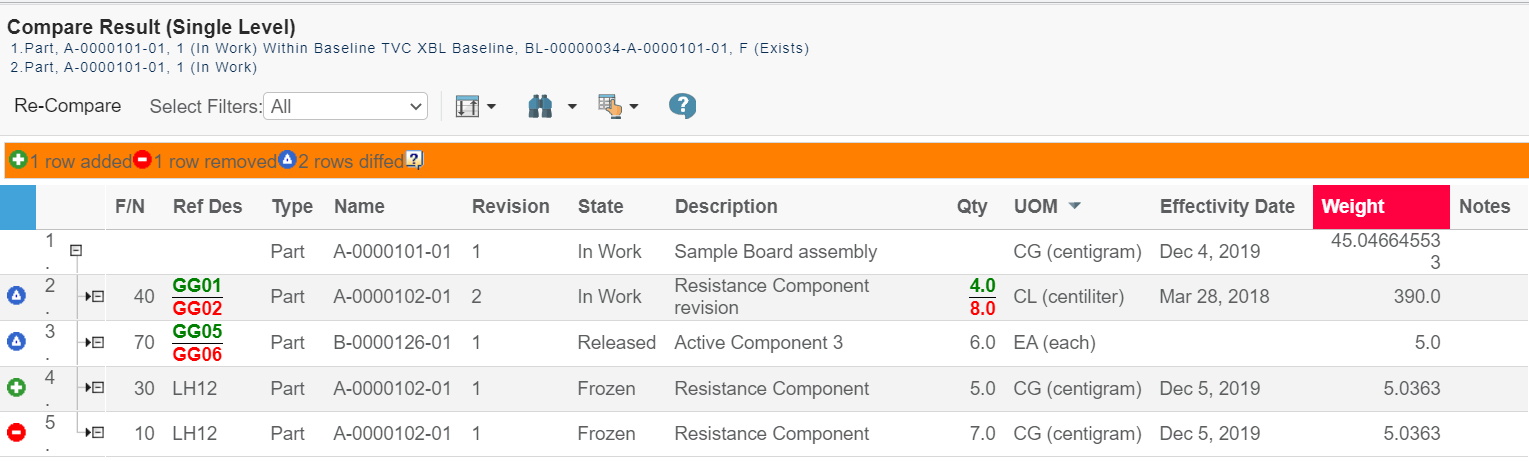The image size is (1529, 461).
Task: Click the Revision column header
Action: (x=510, y=207)
